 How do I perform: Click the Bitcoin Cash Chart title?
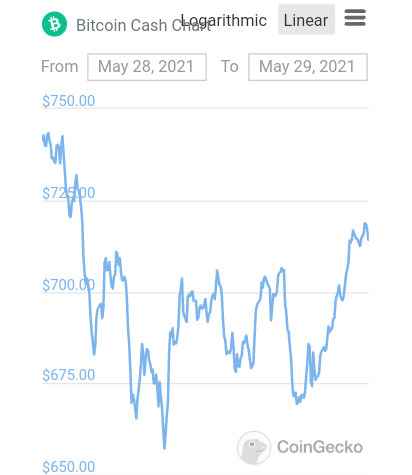pyautogui.click(x=144, y=25)
